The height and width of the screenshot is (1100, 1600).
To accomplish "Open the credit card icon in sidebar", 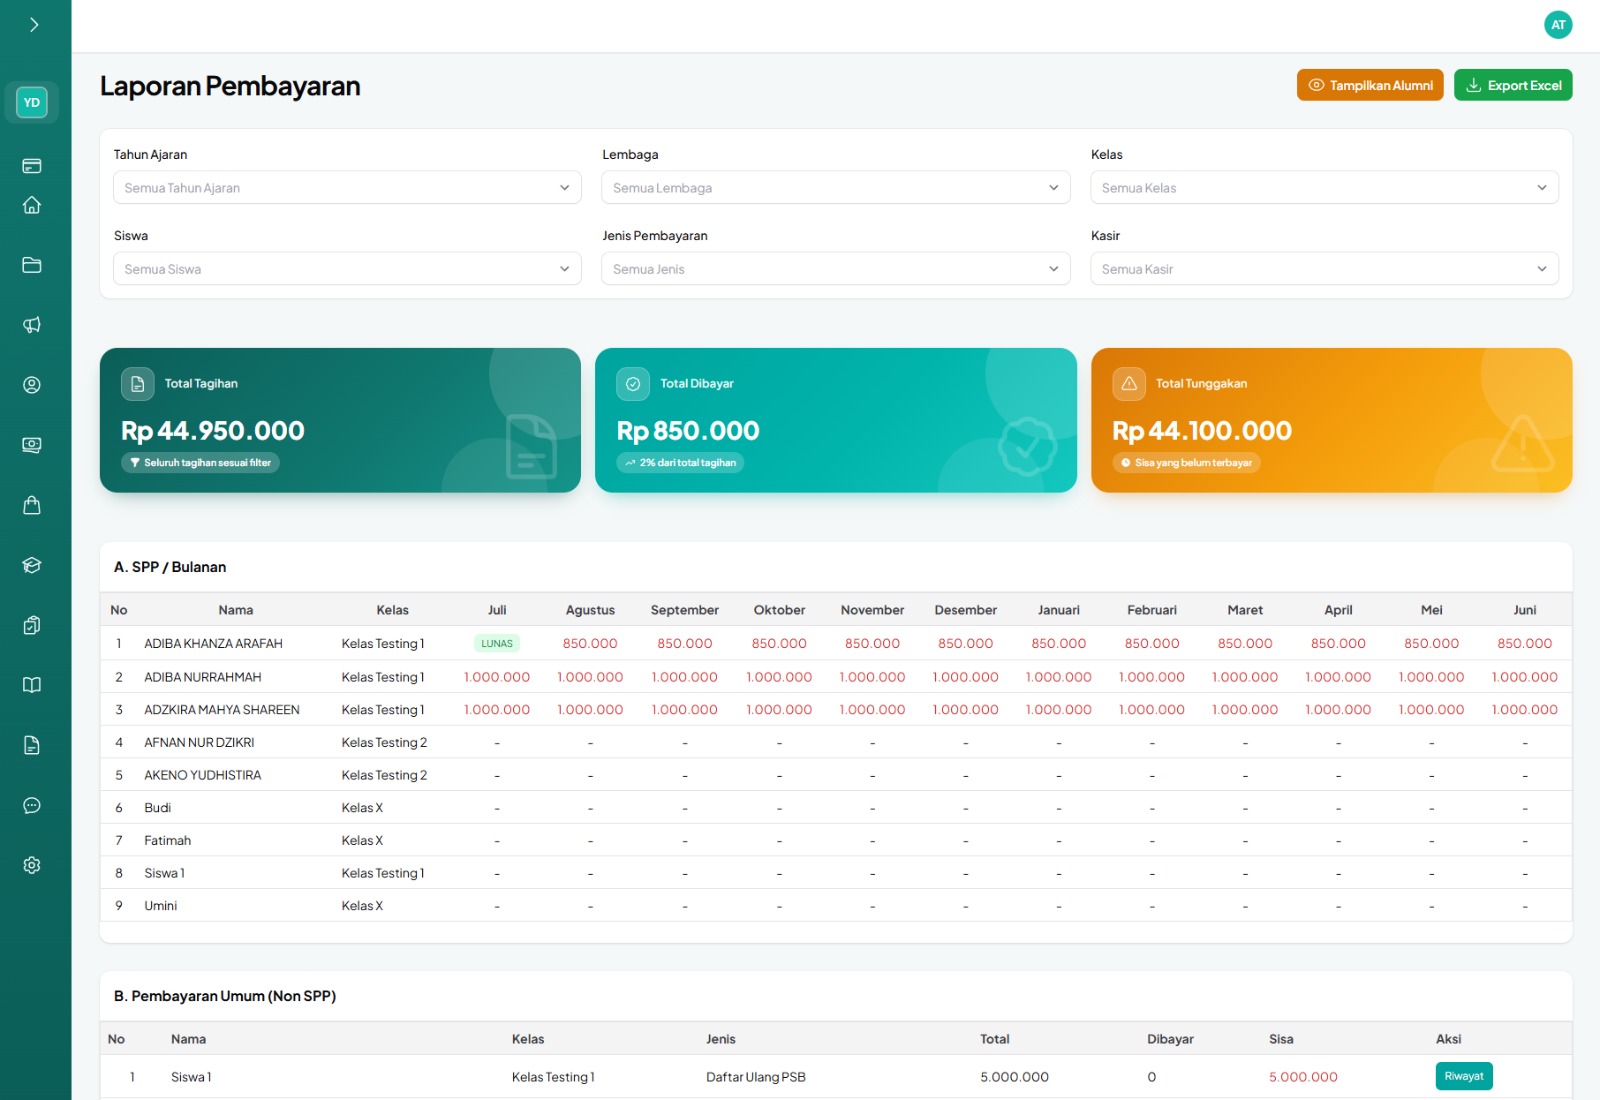I will [x=32, y=166].
